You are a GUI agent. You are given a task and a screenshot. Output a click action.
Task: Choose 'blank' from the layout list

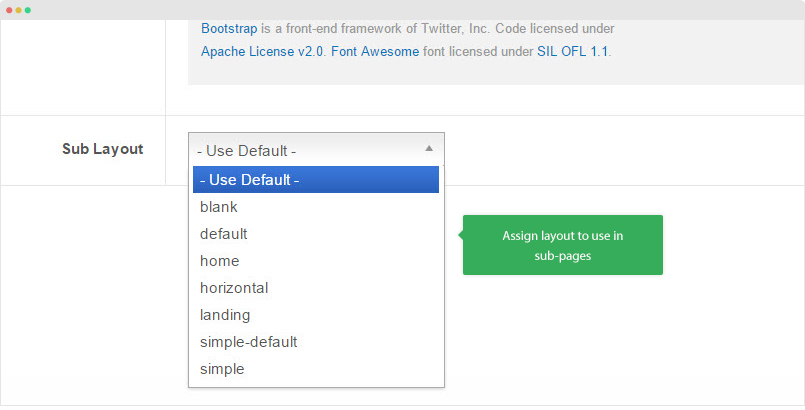(316, 207)
